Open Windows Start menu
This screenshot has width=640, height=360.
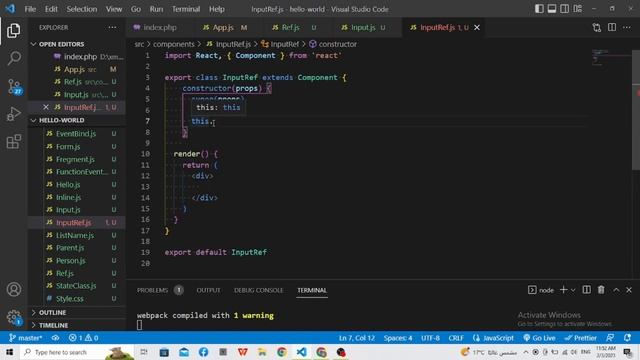(x=9, y=352)
